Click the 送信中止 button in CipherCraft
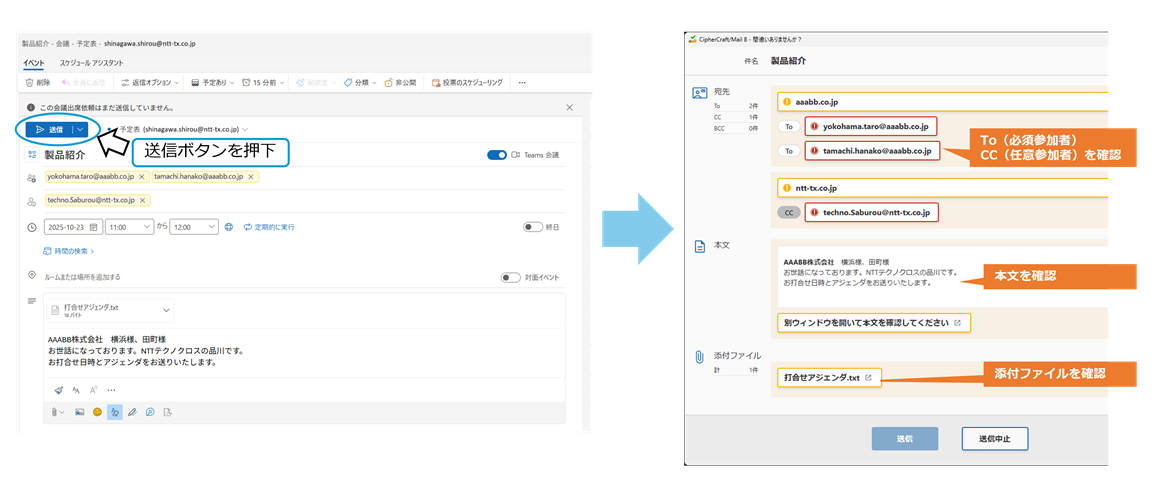Viewport: 1169px width, 498px height. [994, 439]
